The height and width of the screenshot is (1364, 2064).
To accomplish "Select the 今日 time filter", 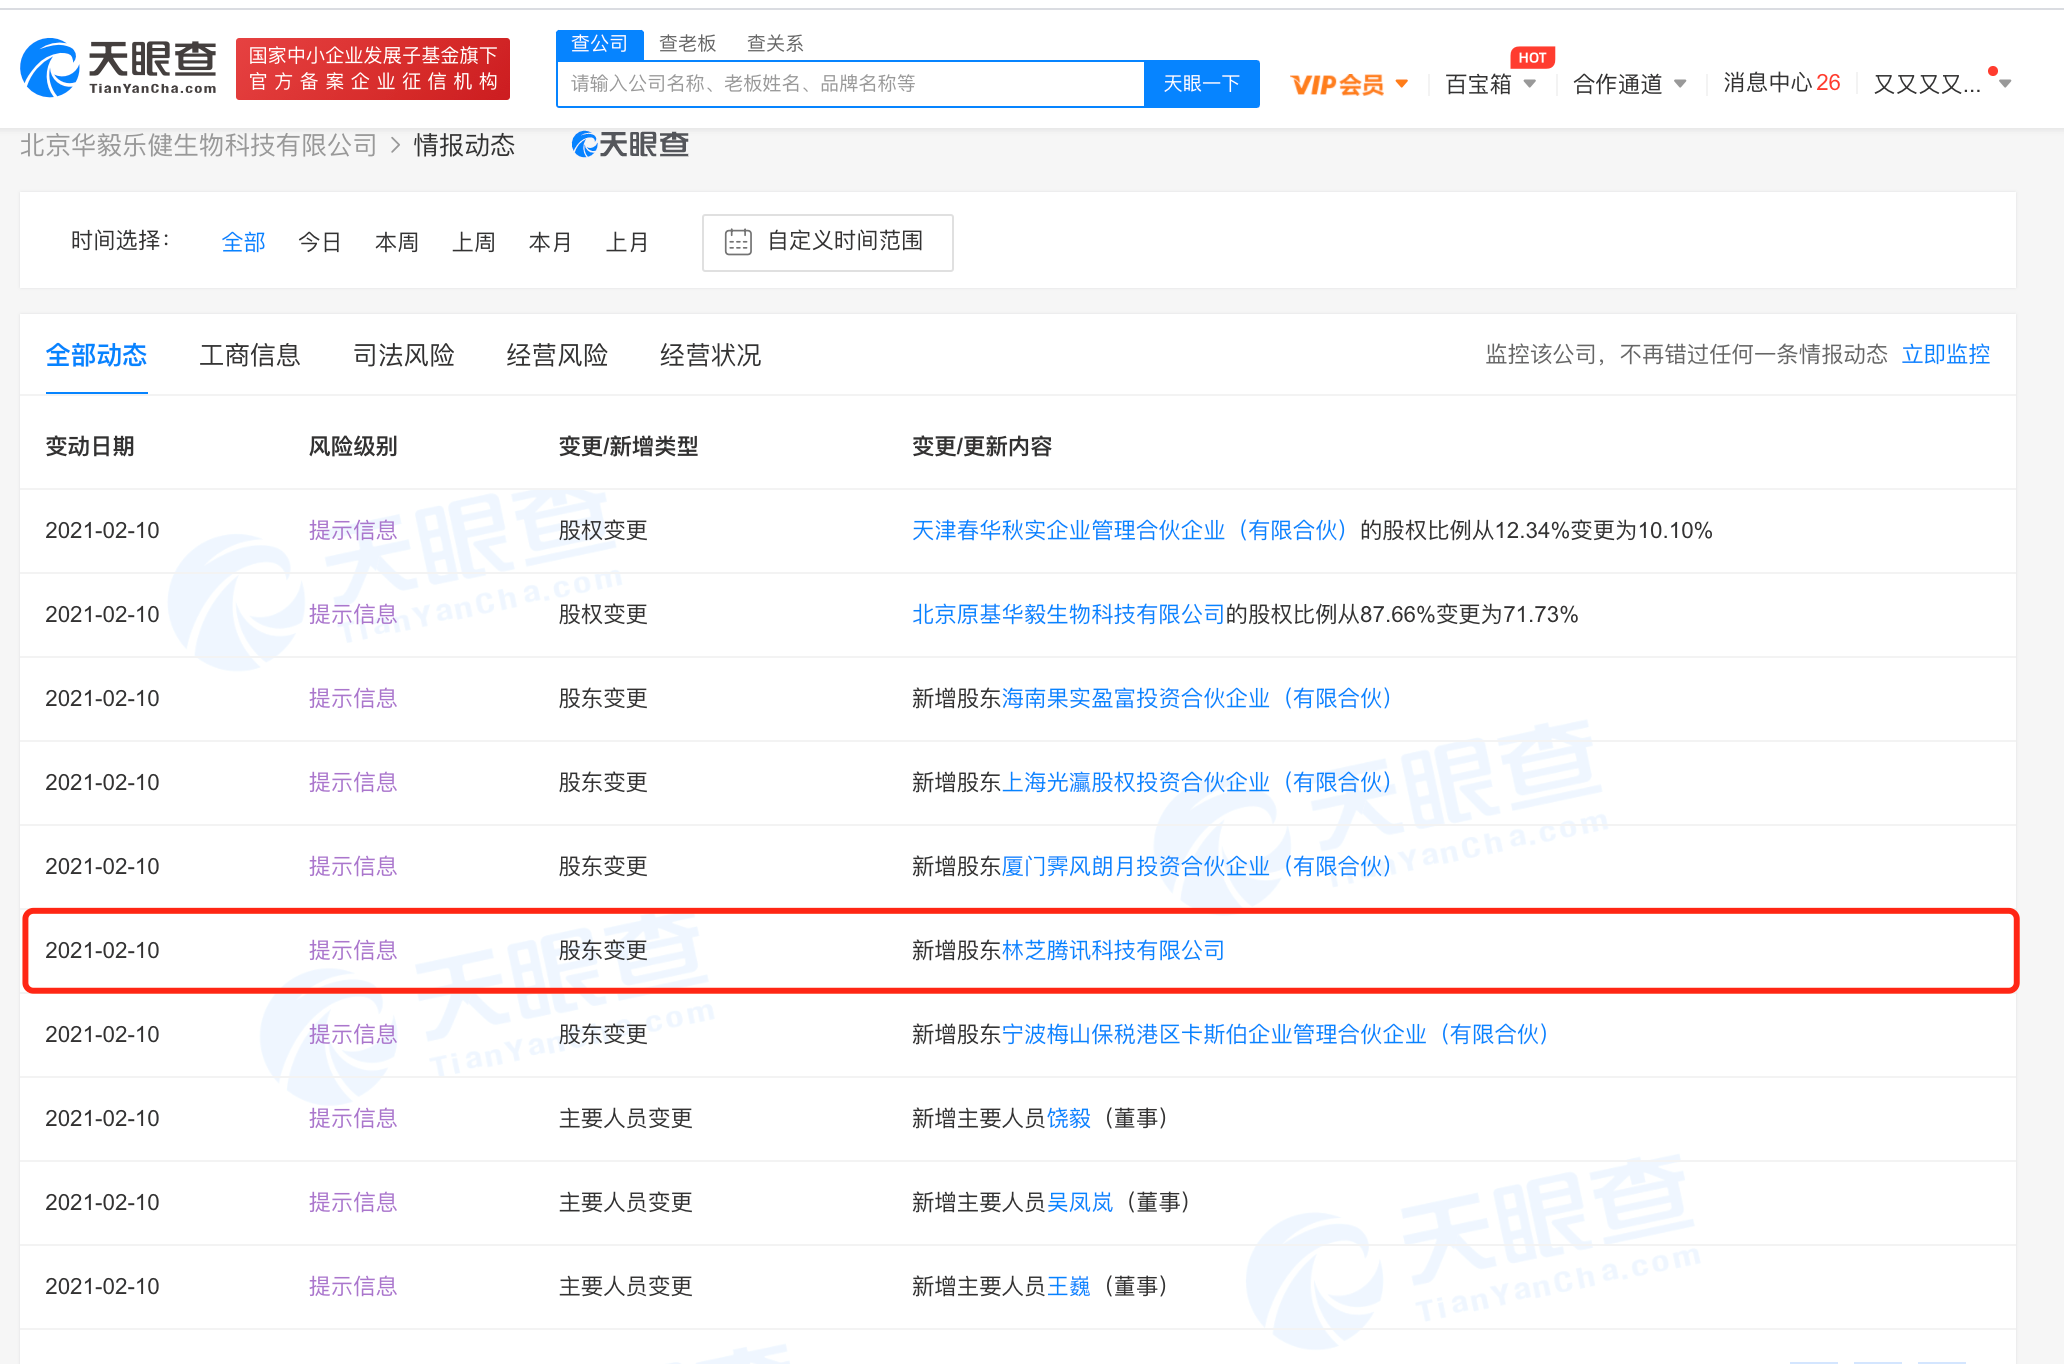I will [x=320, y=242].
